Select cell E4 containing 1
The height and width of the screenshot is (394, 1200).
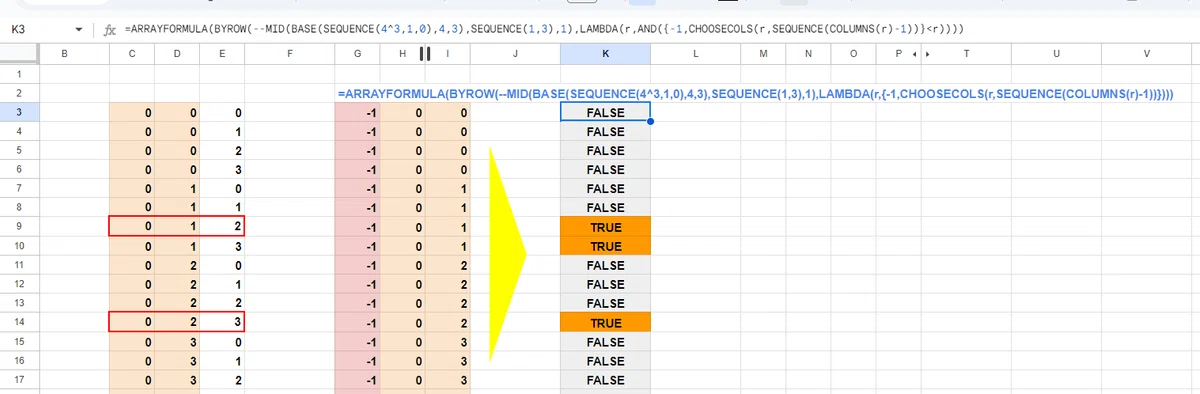[x=222, y=132]
